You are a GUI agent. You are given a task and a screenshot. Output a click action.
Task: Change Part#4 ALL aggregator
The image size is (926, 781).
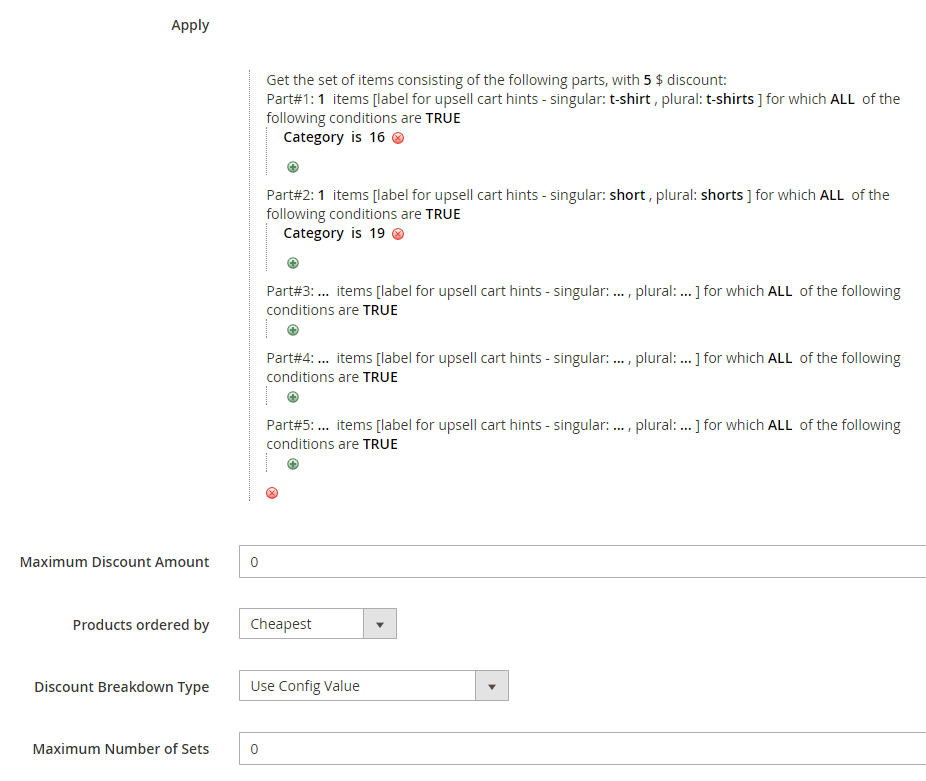[x=780, y=359]
